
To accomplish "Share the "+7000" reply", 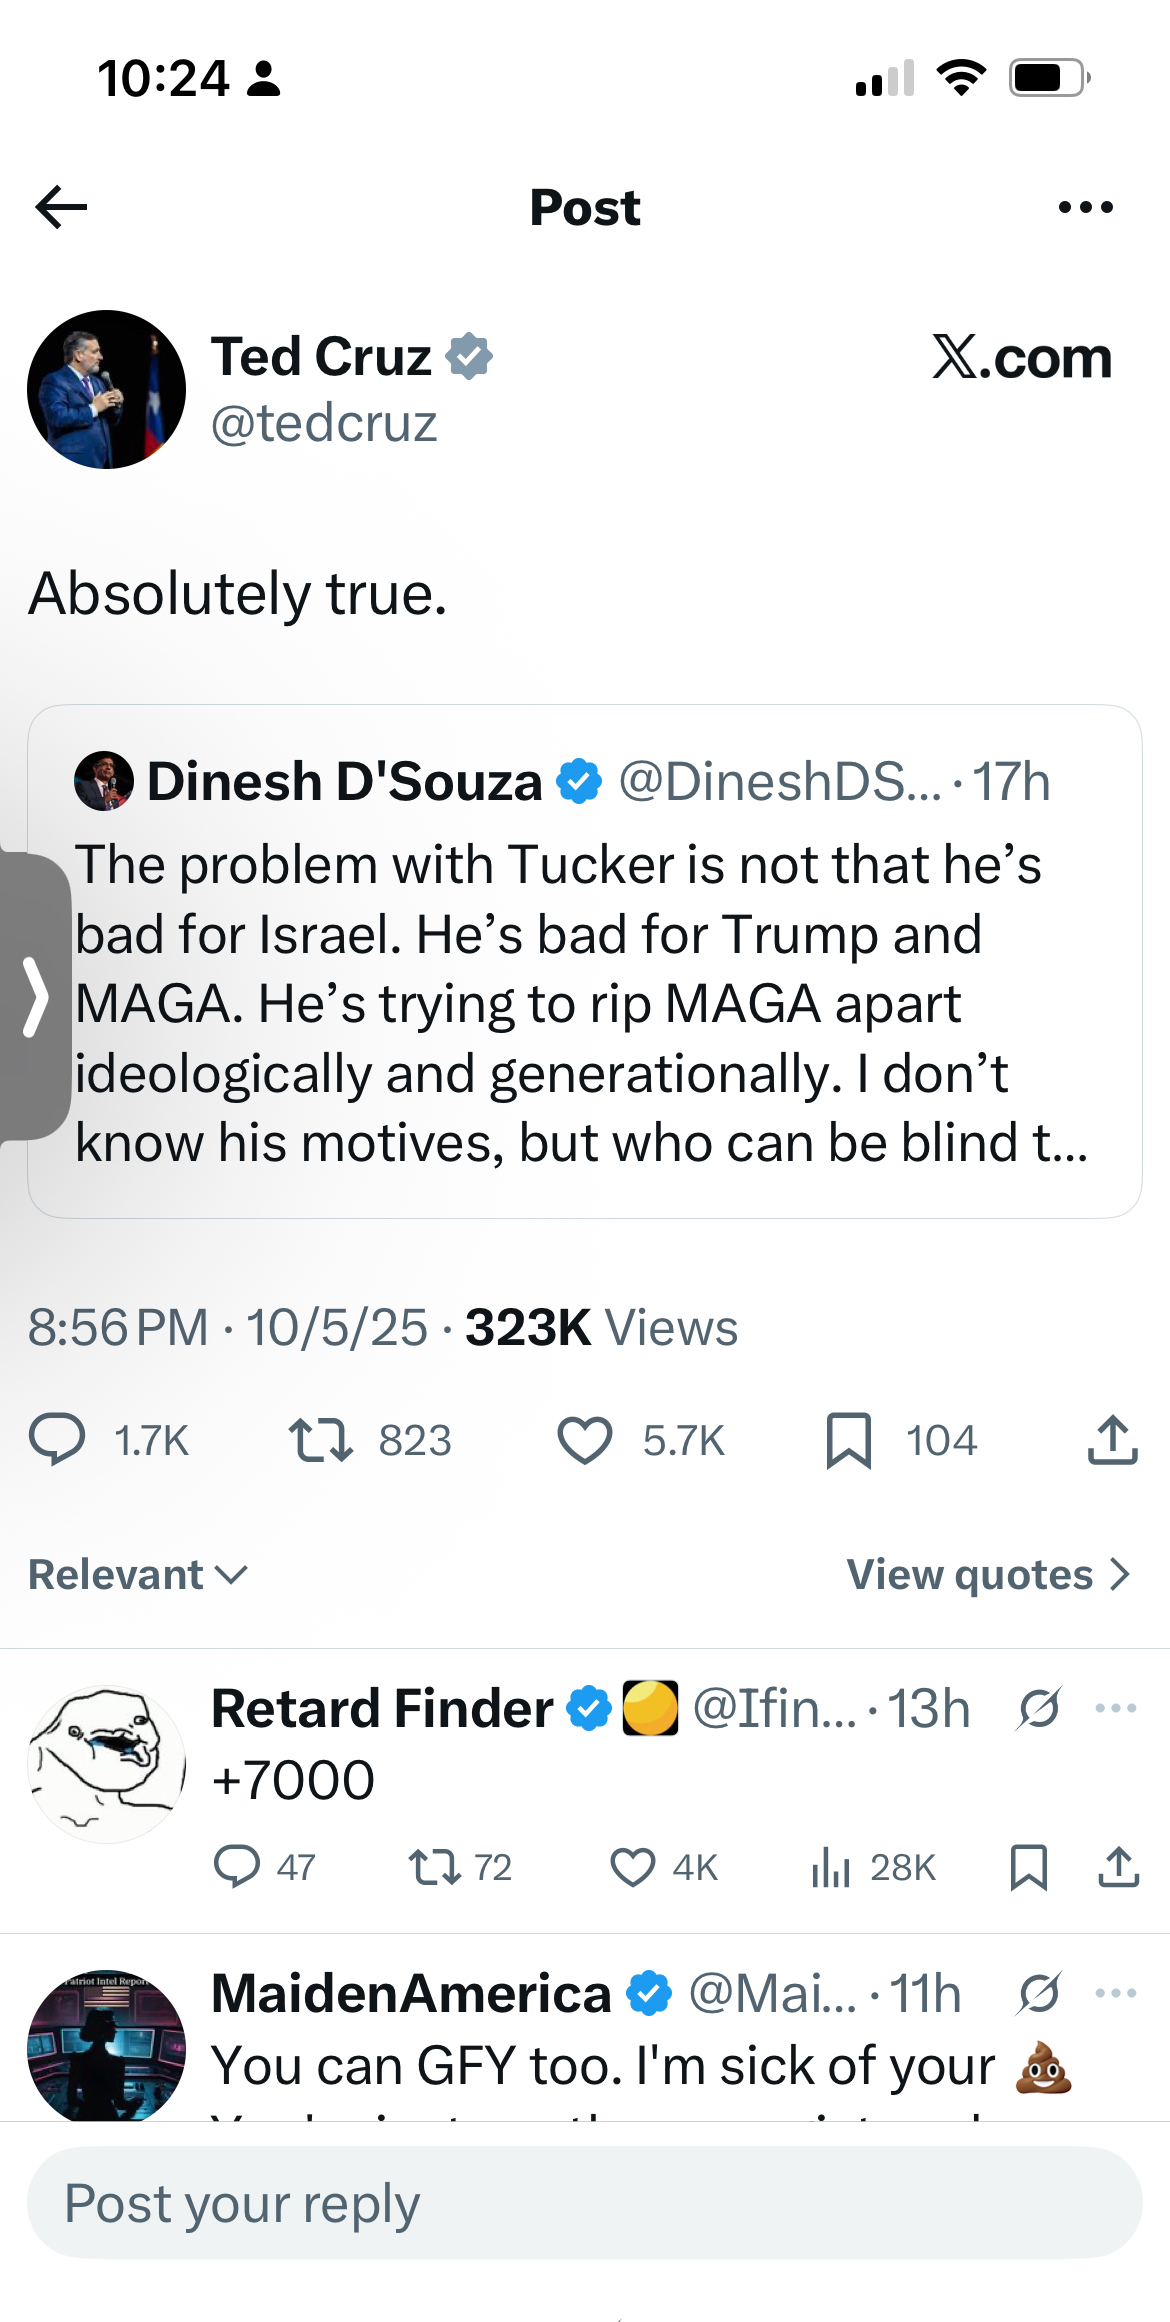I will (x=1118, y=1867).
